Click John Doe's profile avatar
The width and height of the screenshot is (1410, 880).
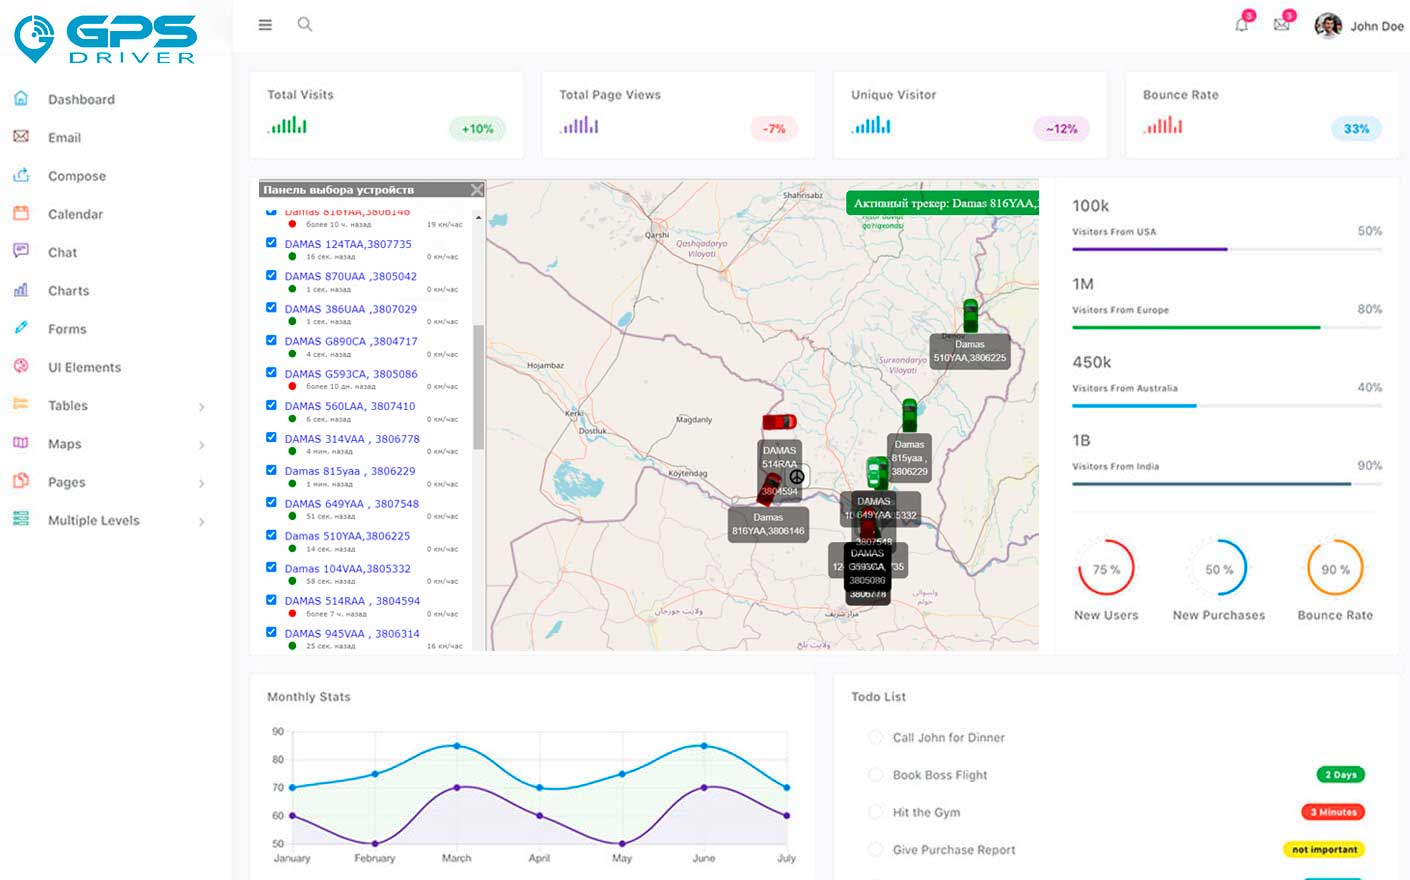(1328, 26)
